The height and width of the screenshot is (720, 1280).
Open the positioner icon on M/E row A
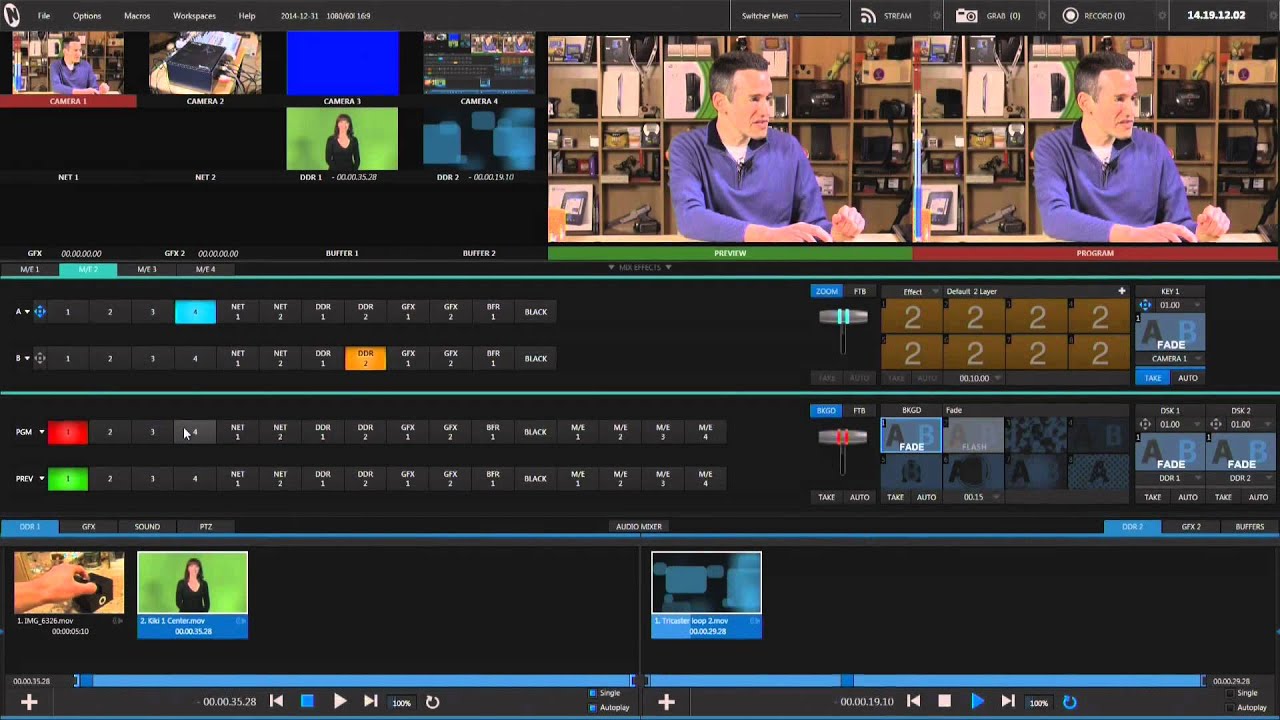pyautogui.click(x=40, y=312)
